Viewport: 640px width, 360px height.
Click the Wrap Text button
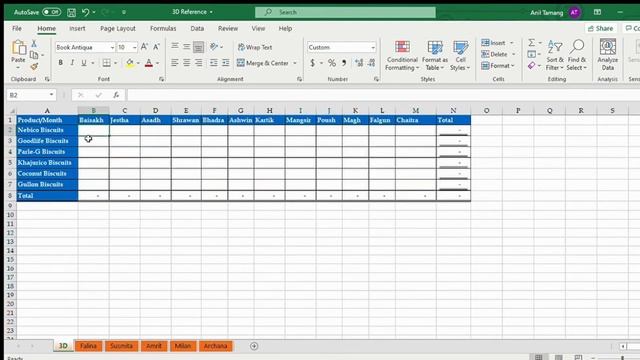click(255, 47)
